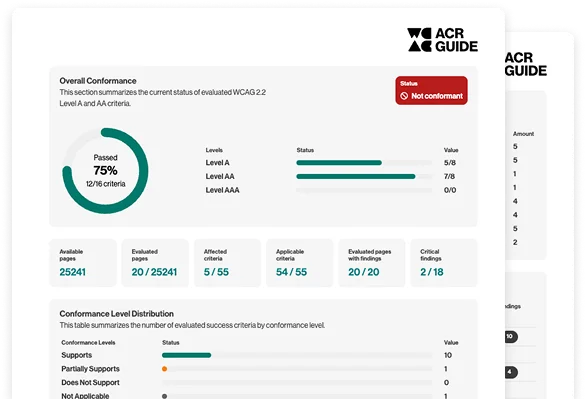Image resolution: width=586 pixels, height=399 pixels.
Task: Open the Evaluated pages 20 / 25241 card
Action: (x=155, y=263)
